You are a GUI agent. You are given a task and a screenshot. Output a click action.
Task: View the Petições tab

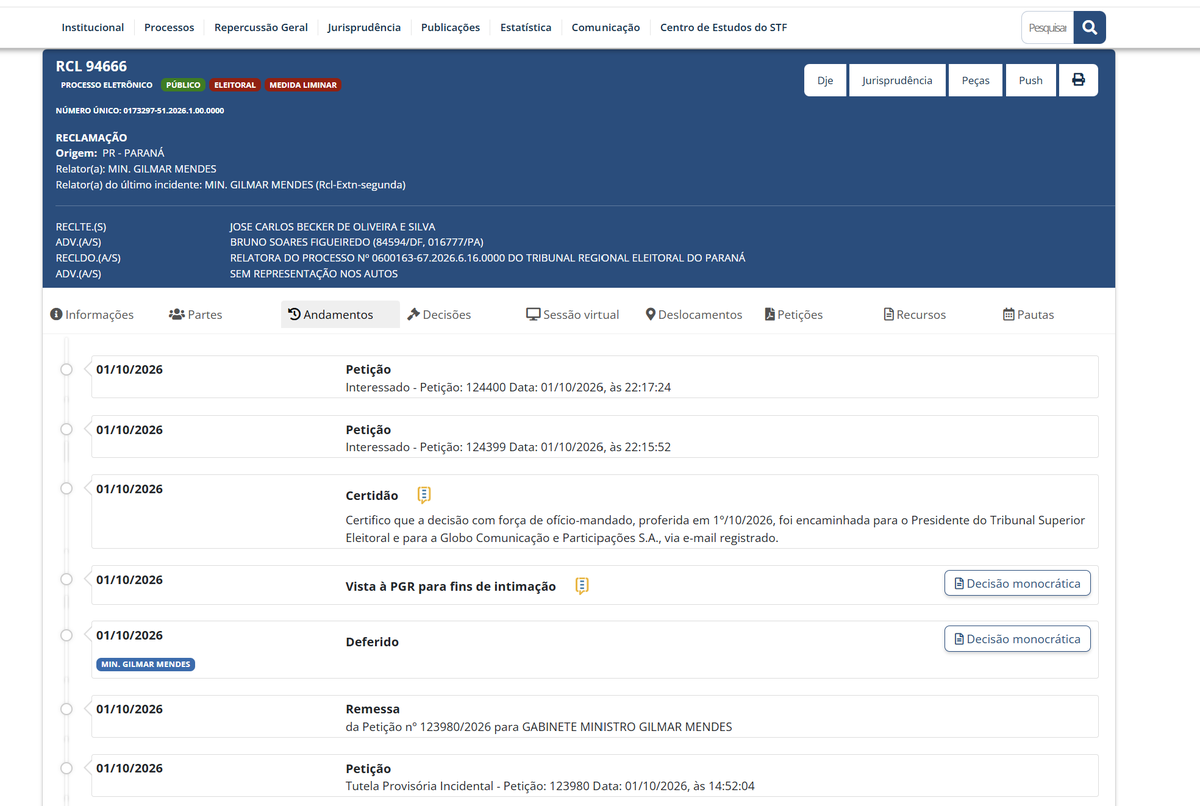coord(794,314)
